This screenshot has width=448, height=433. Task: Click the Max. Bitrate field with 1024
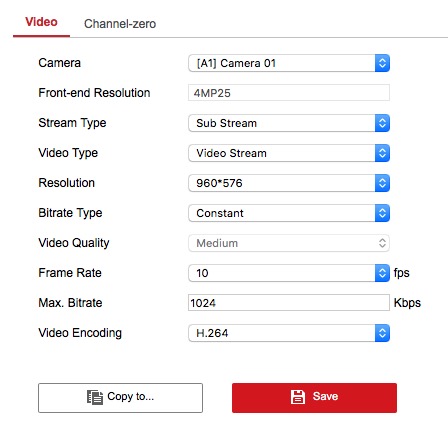(289, 303)
